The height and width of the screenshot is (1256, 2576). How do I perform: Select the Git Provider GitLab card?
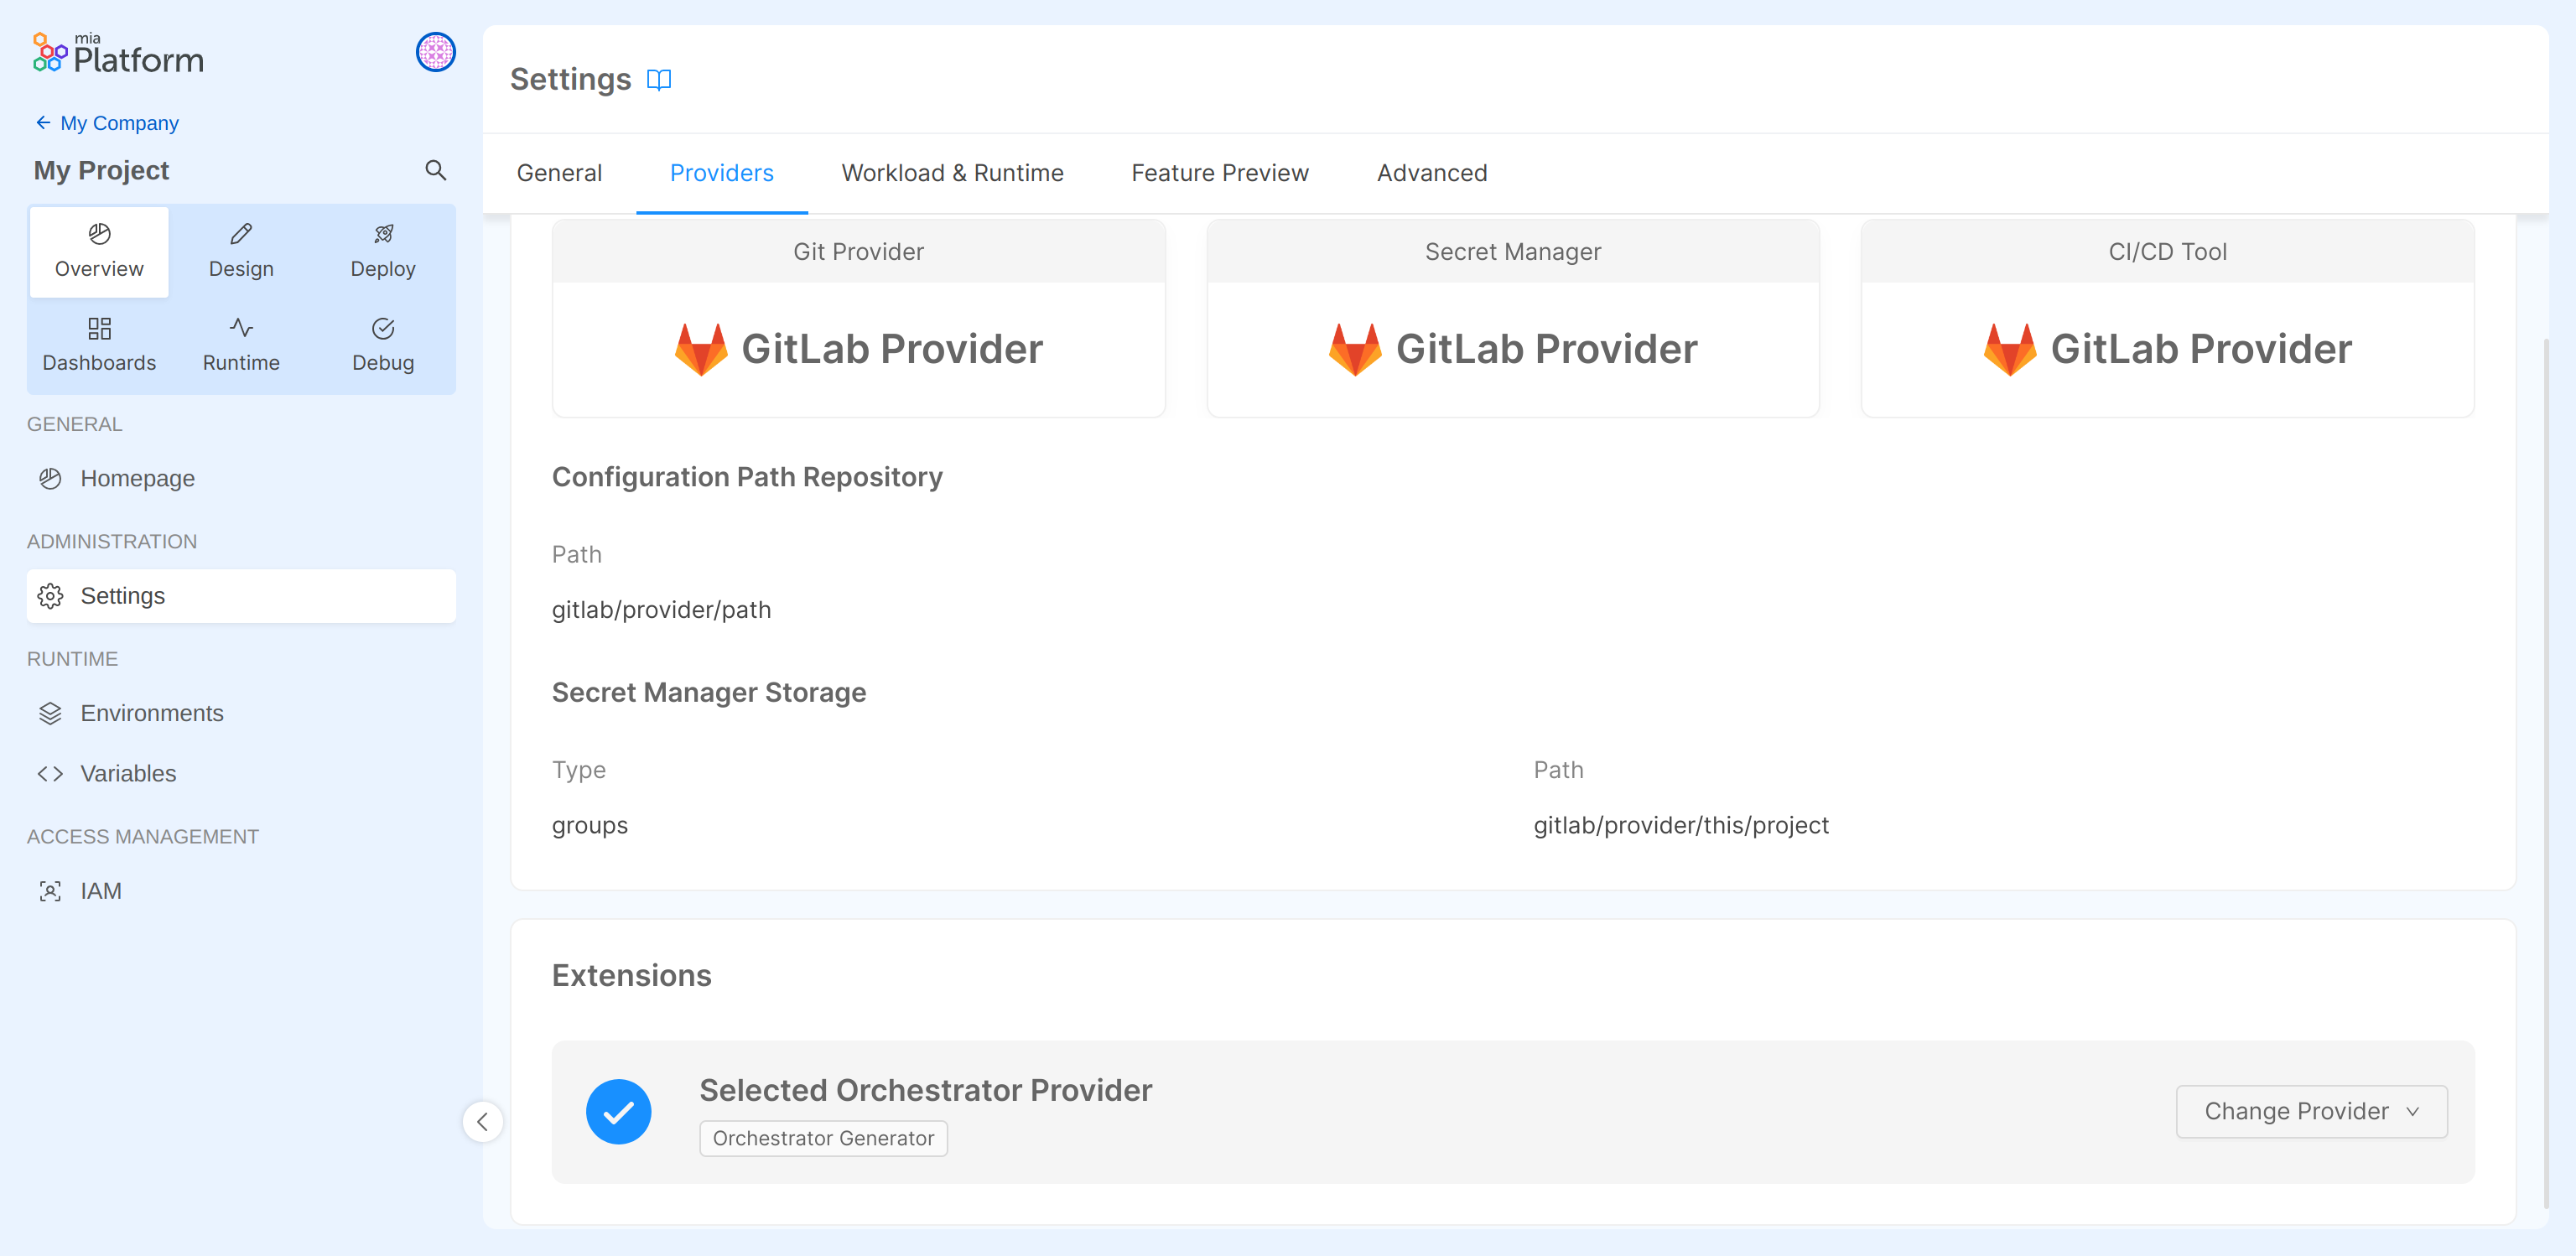click(858, 348)
